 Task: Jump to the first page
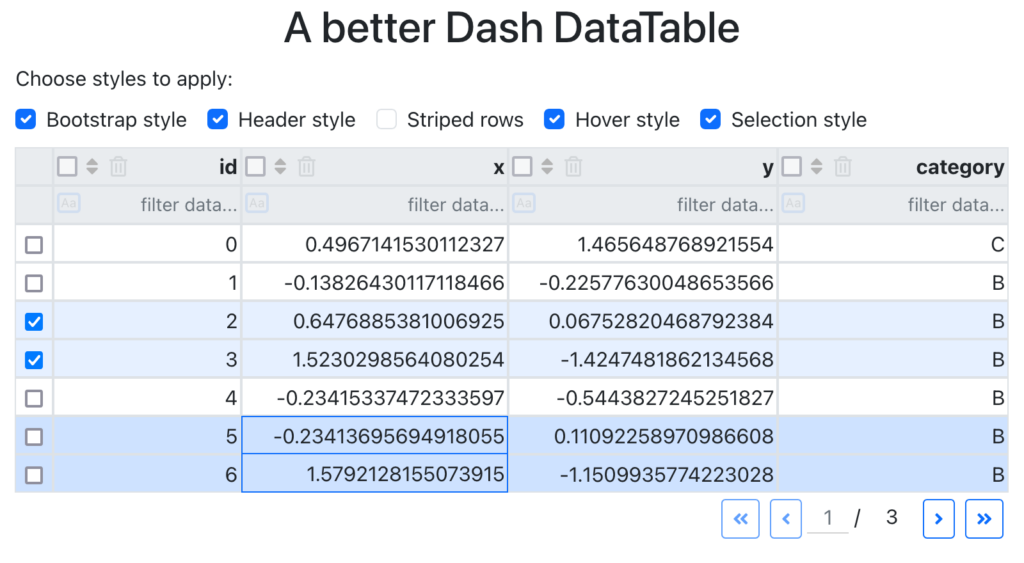[x=741, y=519]
